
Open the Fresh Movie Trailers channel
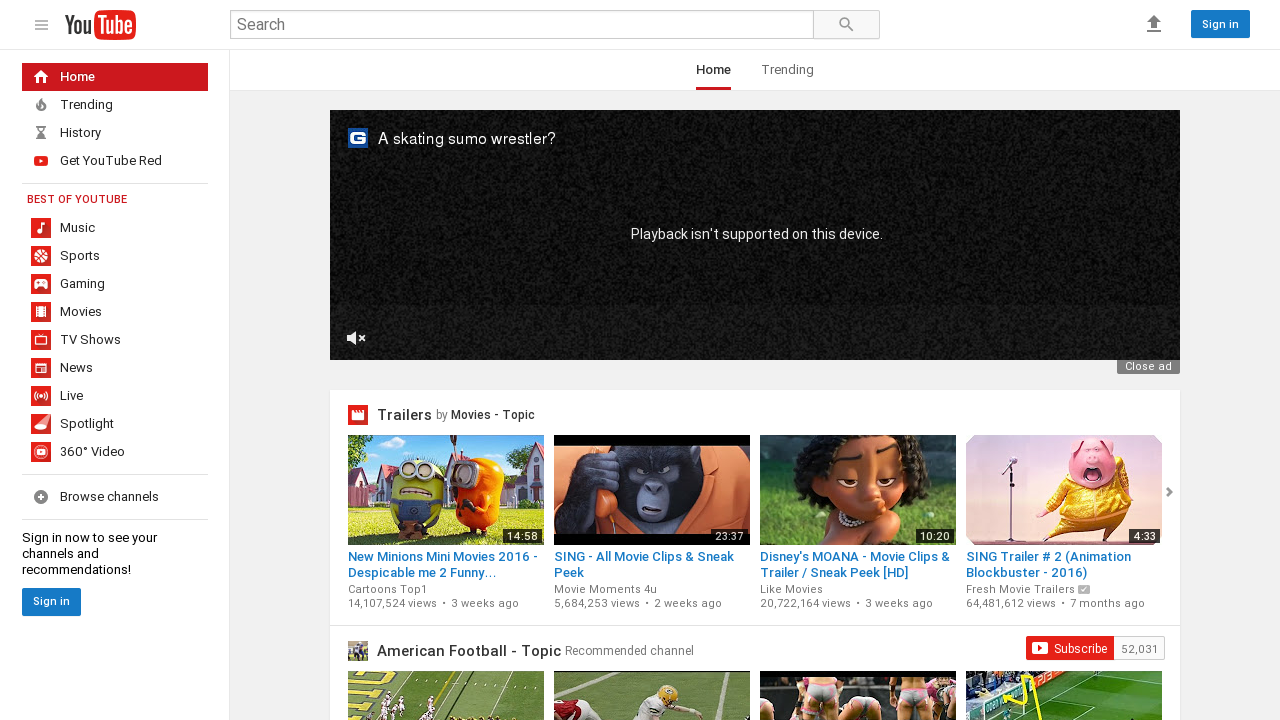pyautogui.click(x=1020, y=590)
